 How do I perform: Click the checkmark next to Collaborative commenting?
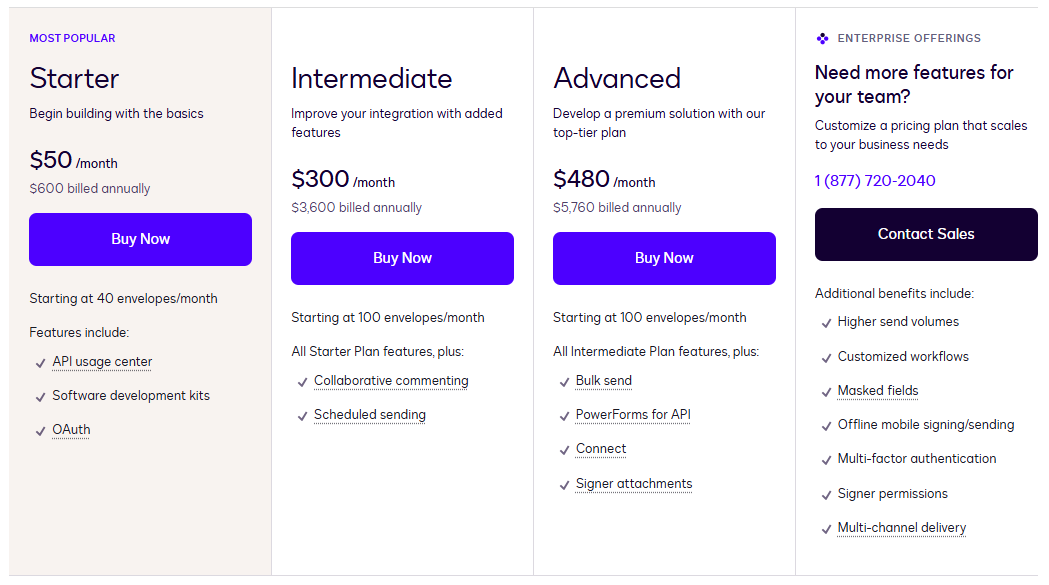point(302,381)
